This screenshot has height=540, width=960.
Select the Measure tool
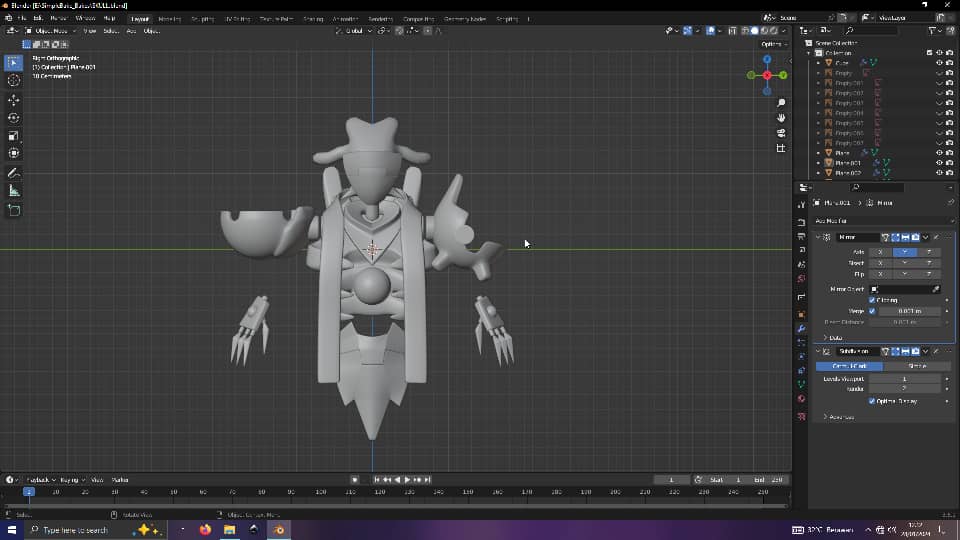tap(13, 191)
